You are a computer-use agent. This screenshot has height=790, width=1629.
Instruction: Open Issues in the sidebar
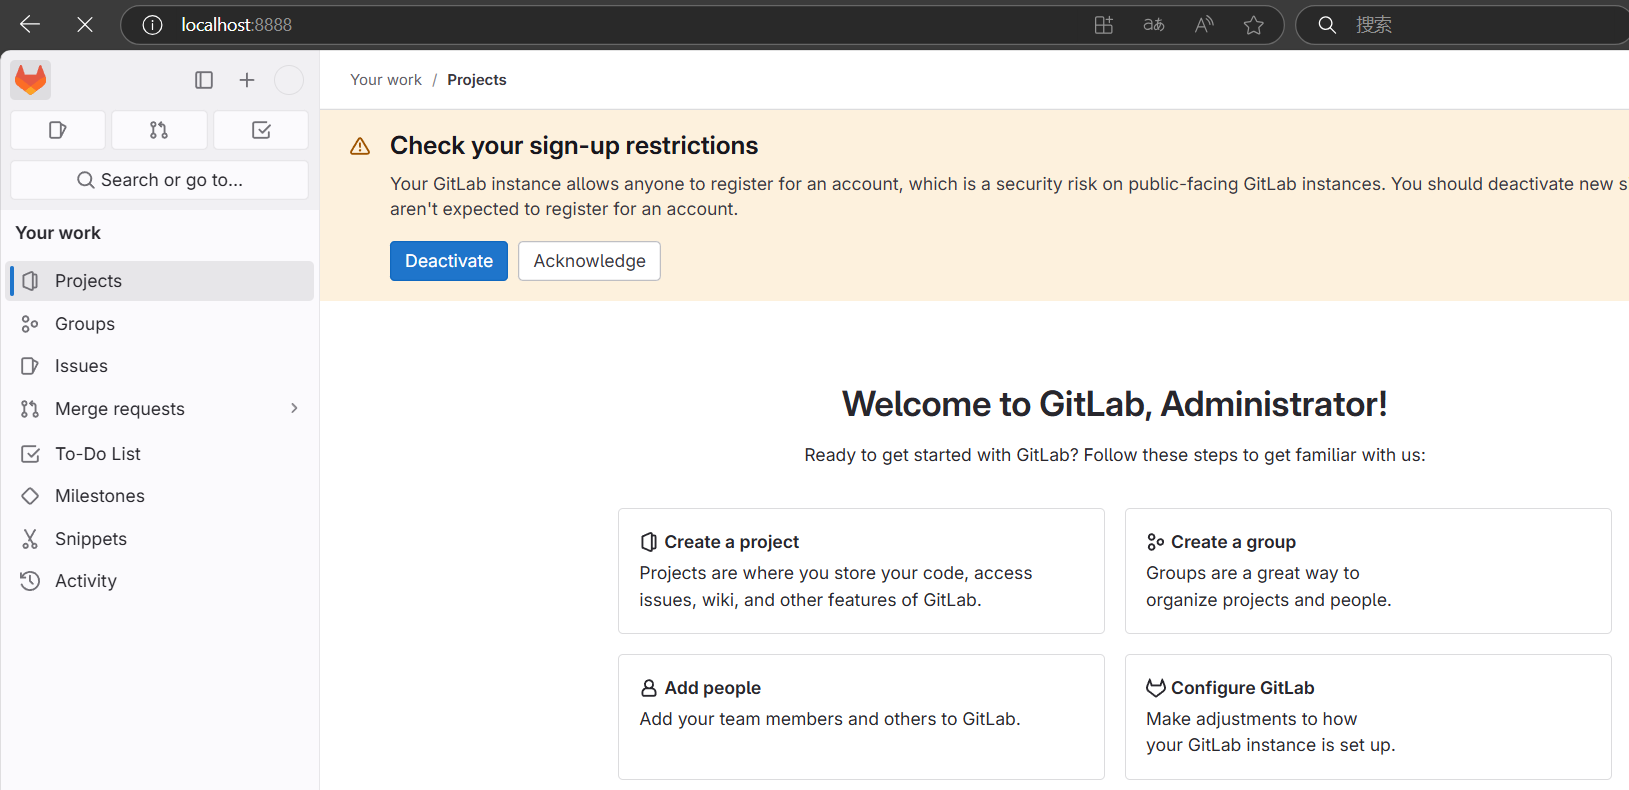tap(161, 366)
